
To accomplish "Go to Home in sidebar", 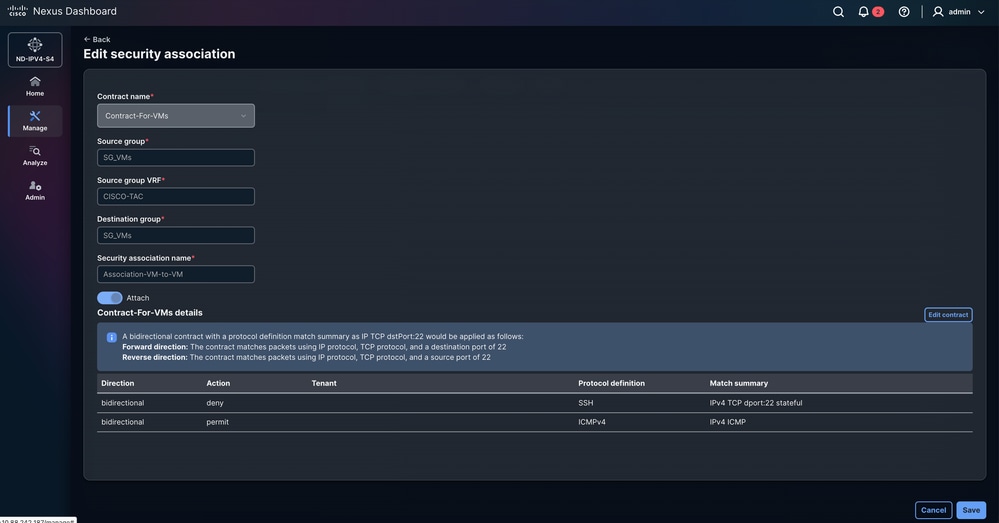I will pos(35,86).
